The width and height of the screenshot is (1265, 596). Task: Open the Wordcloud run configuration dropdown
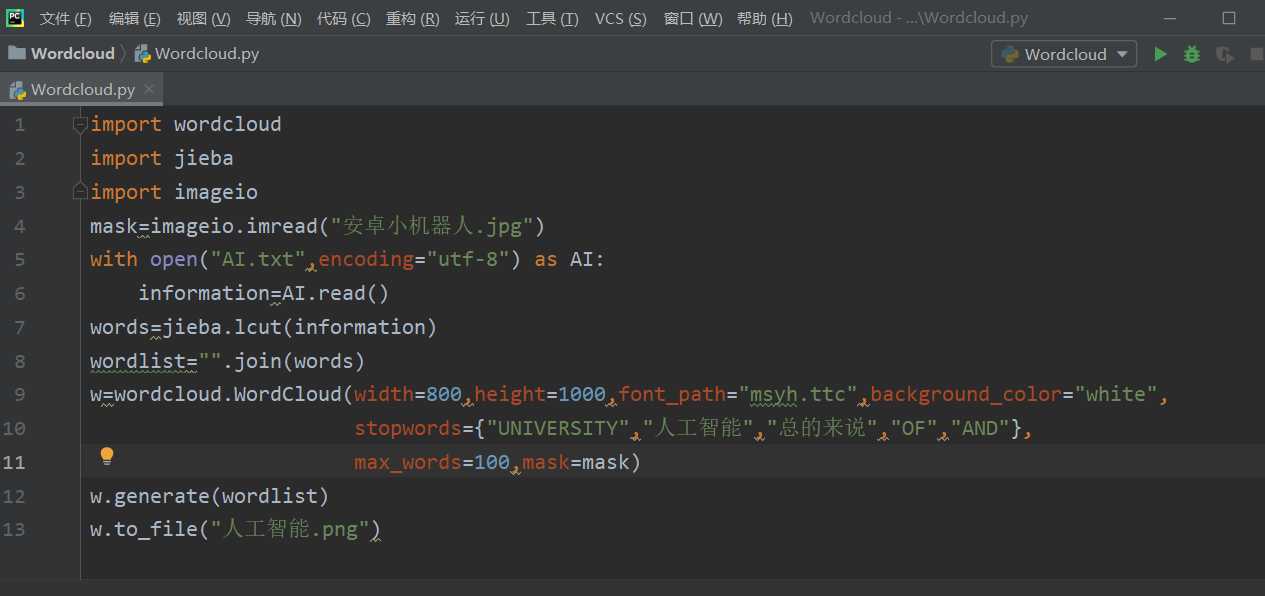1064,54
